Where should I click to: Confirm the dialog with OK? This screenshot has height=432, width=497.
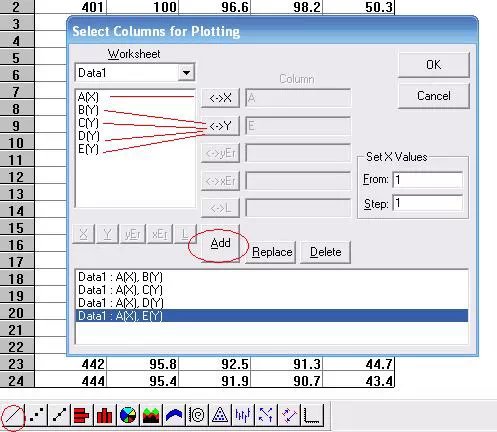pos(434,65)
